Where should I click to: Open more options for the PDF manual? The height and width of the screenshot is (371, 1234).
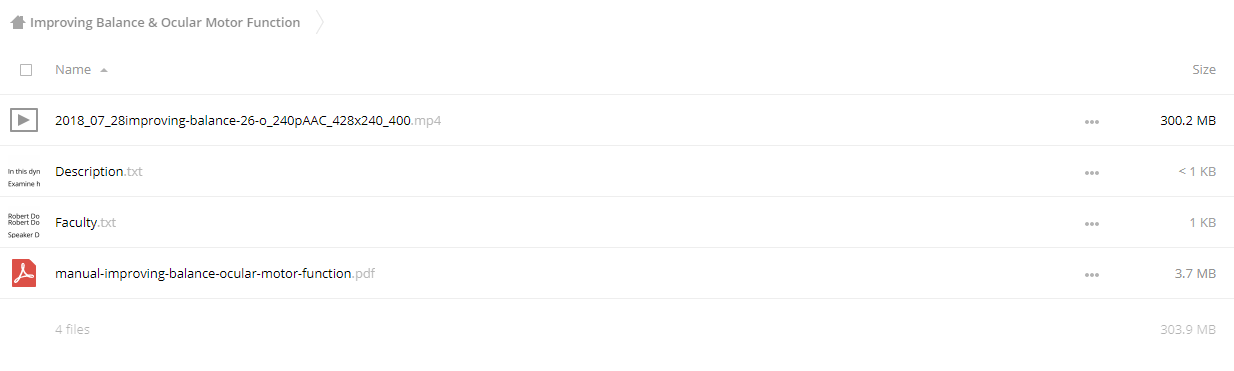pos(1091,275)
